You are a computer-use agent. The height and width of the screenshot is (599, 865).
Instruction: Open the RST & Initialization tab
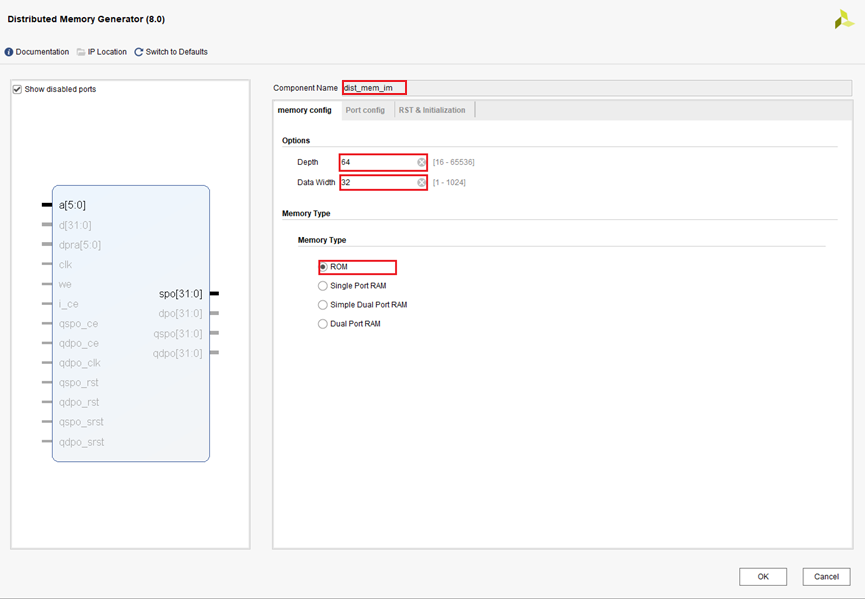431,110
